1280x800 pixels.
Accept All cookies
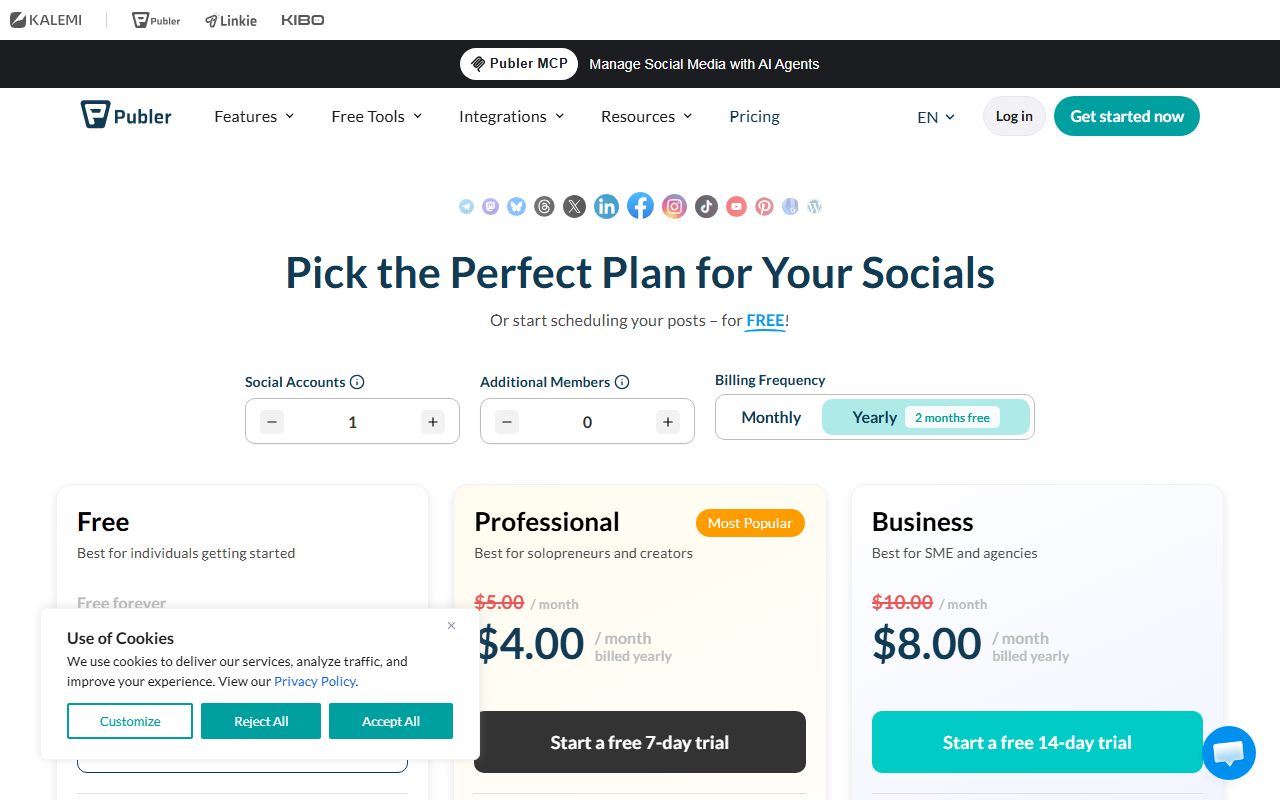pos(391,721)
